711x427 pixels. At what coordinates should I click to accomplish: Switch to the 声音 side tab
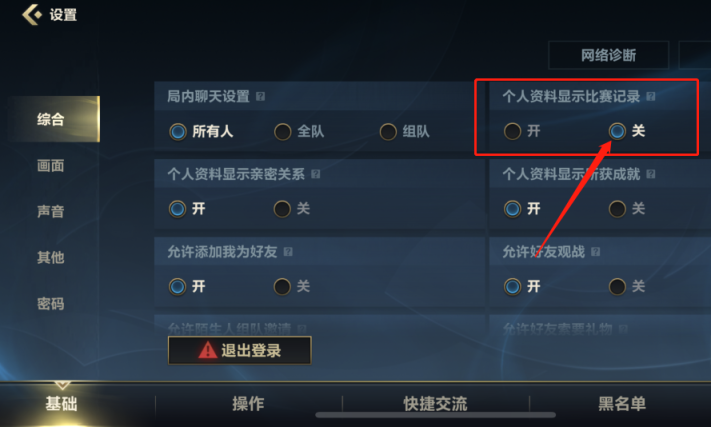coord(51,212)
